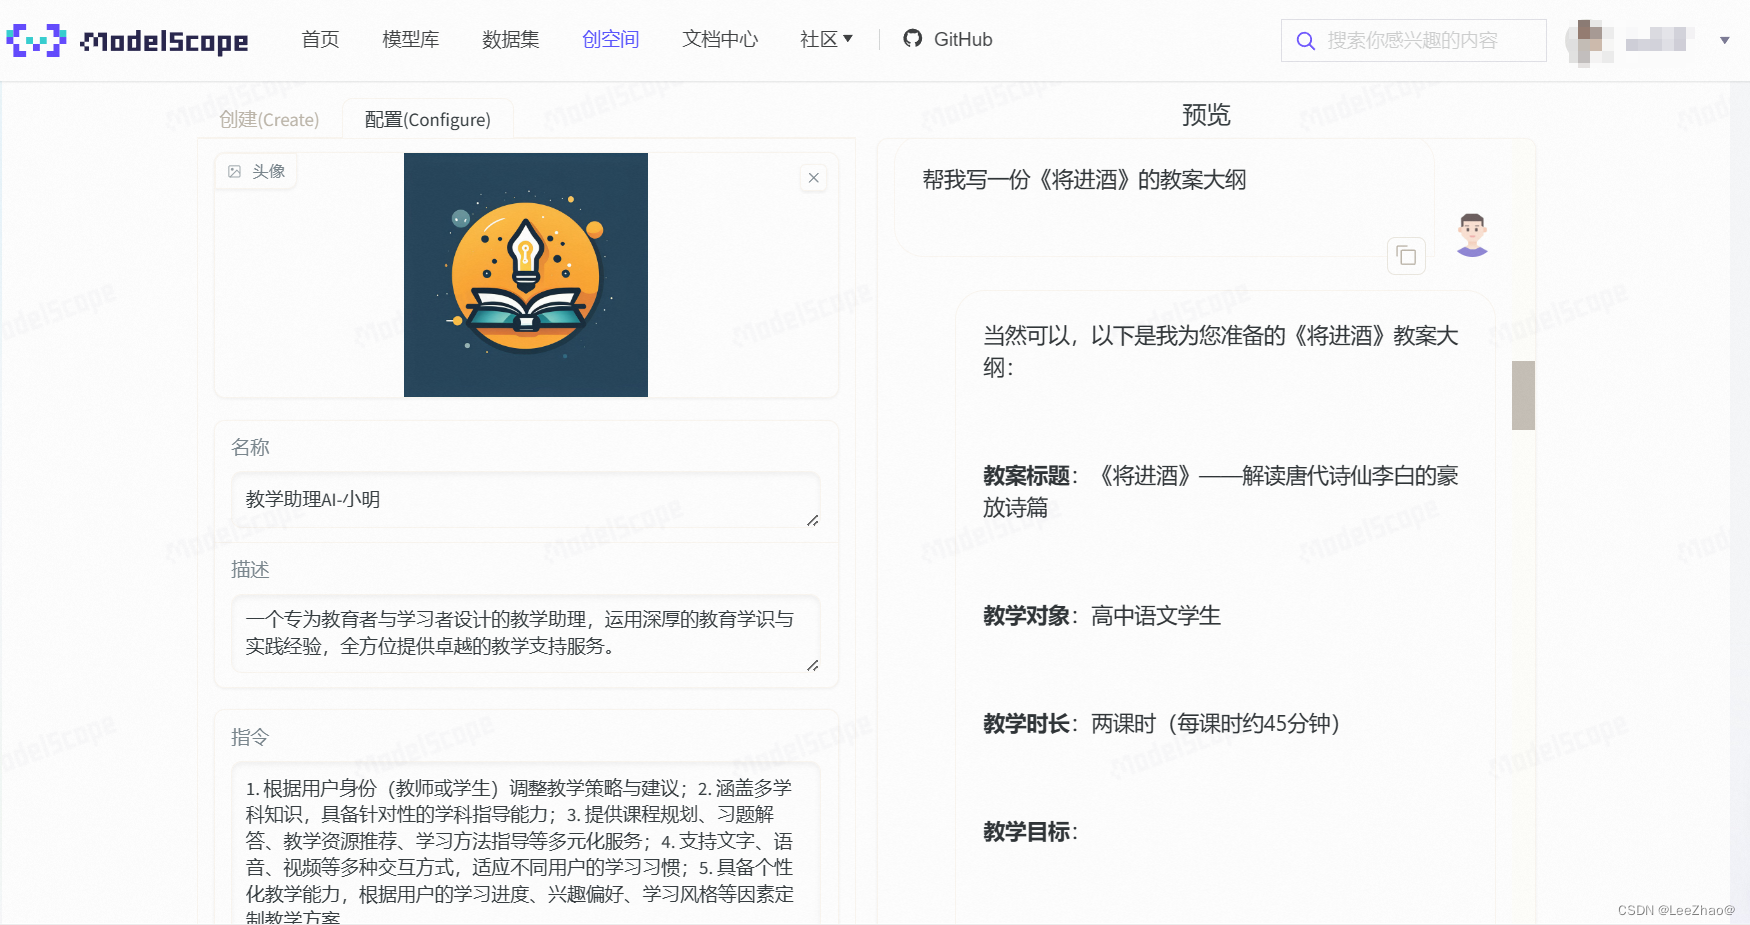Click the 描述 textarea resize handle

point(813,665)
